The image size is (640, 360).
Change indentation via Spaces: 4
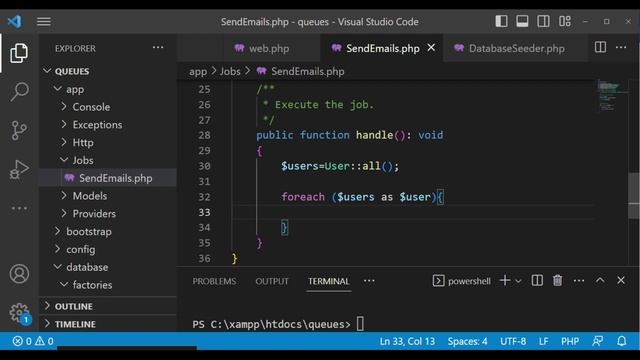click(467, 341)
